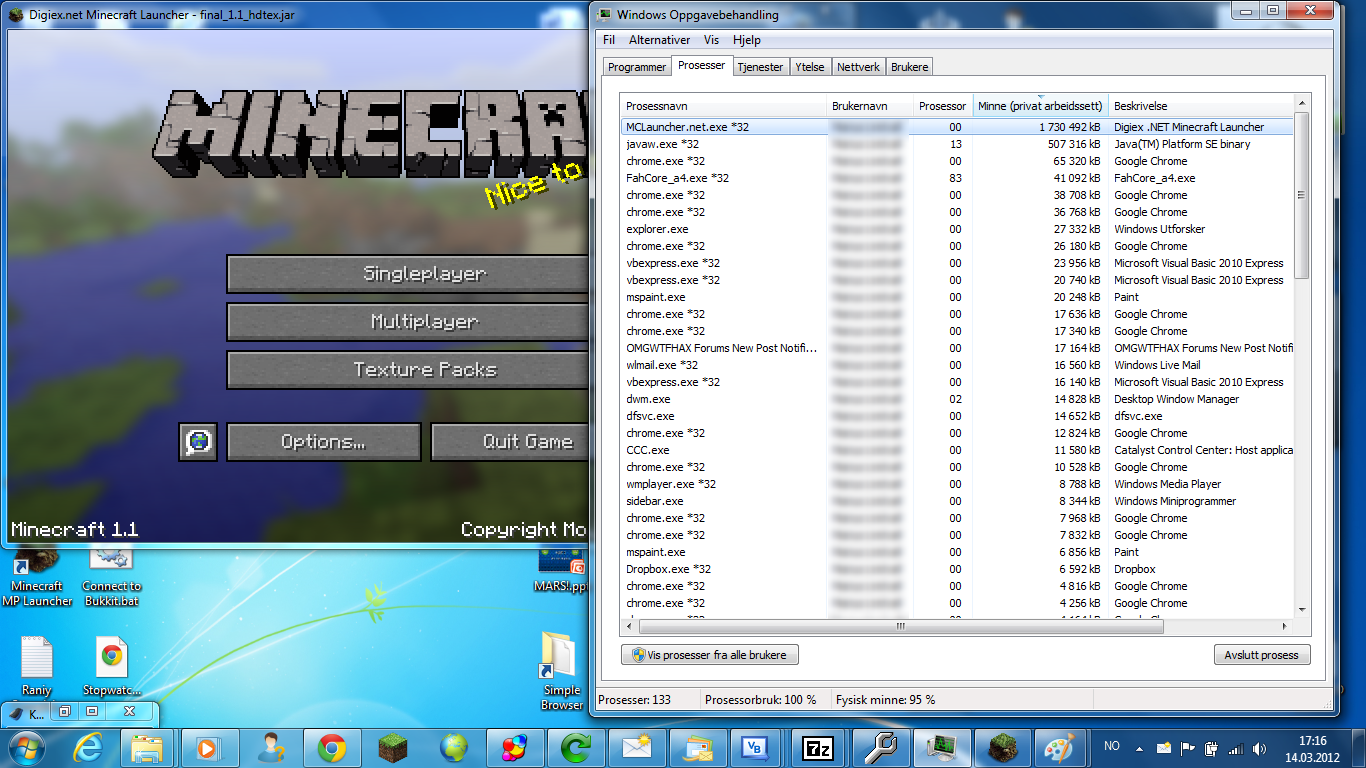Switch to the Brukere tab
Screen dimensions: 1366x768
910,67
